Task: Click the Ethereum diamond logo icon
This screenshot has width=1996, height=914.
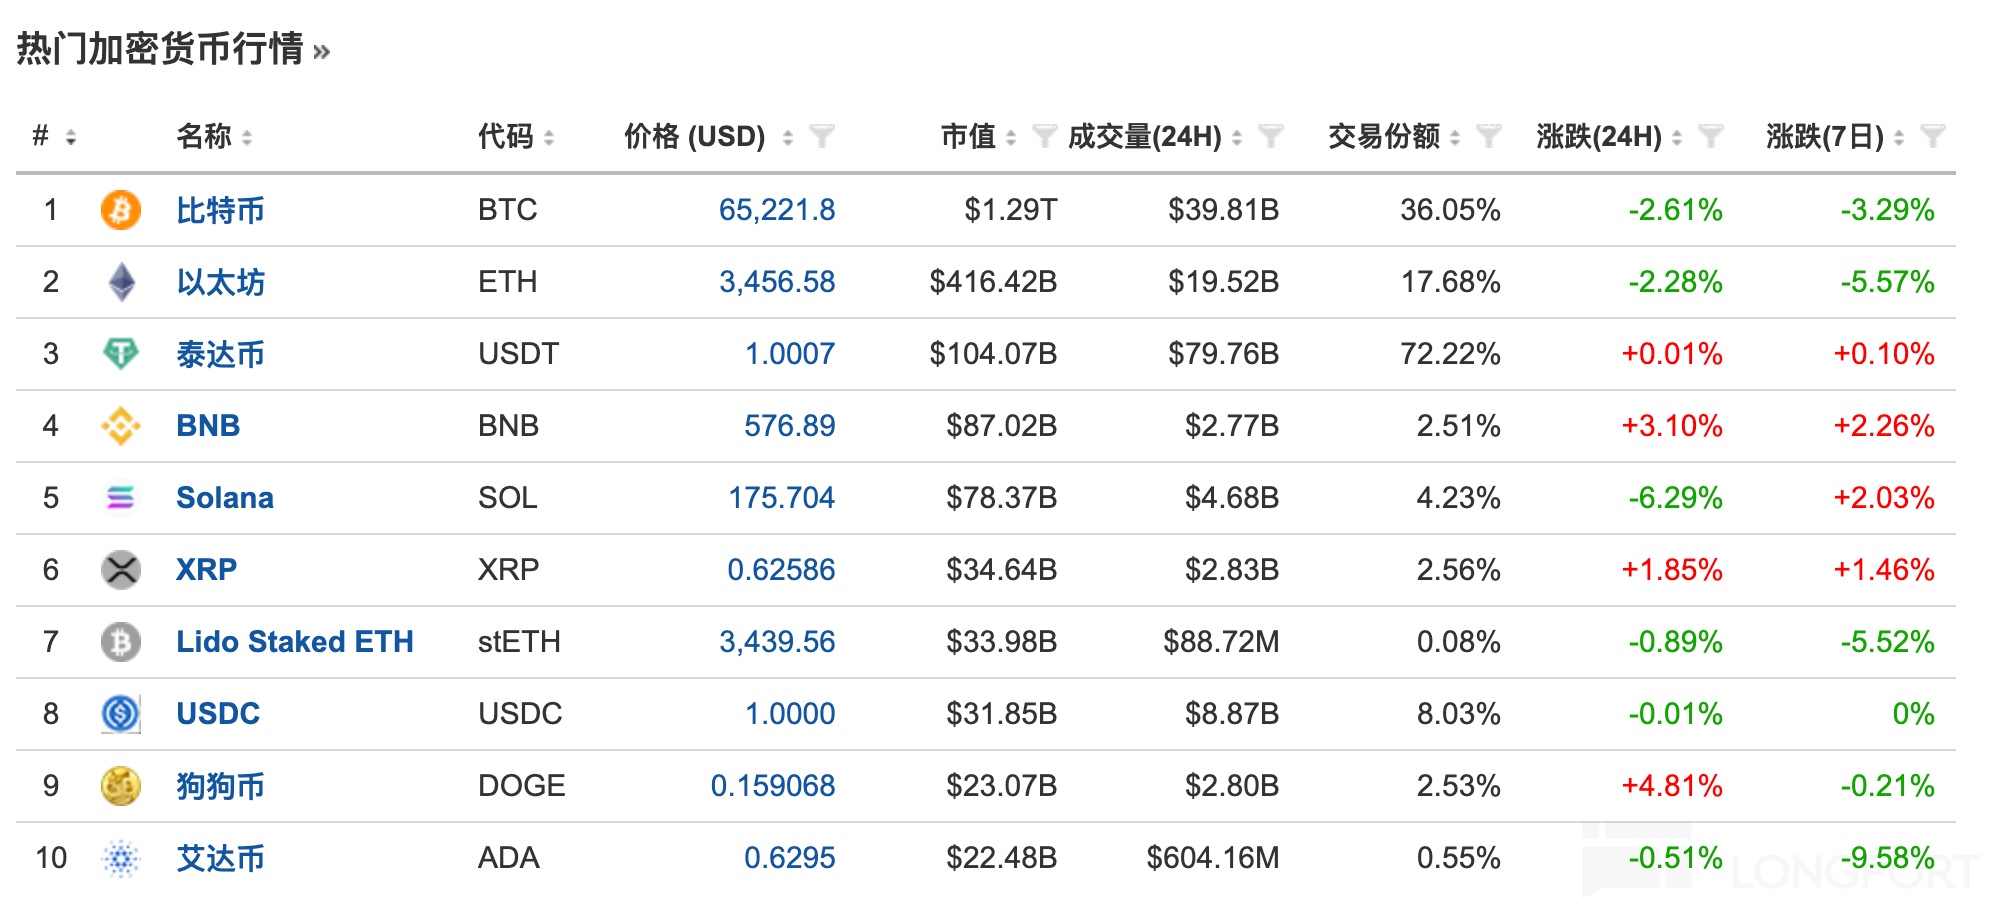Action: click(x=121, y=282)
